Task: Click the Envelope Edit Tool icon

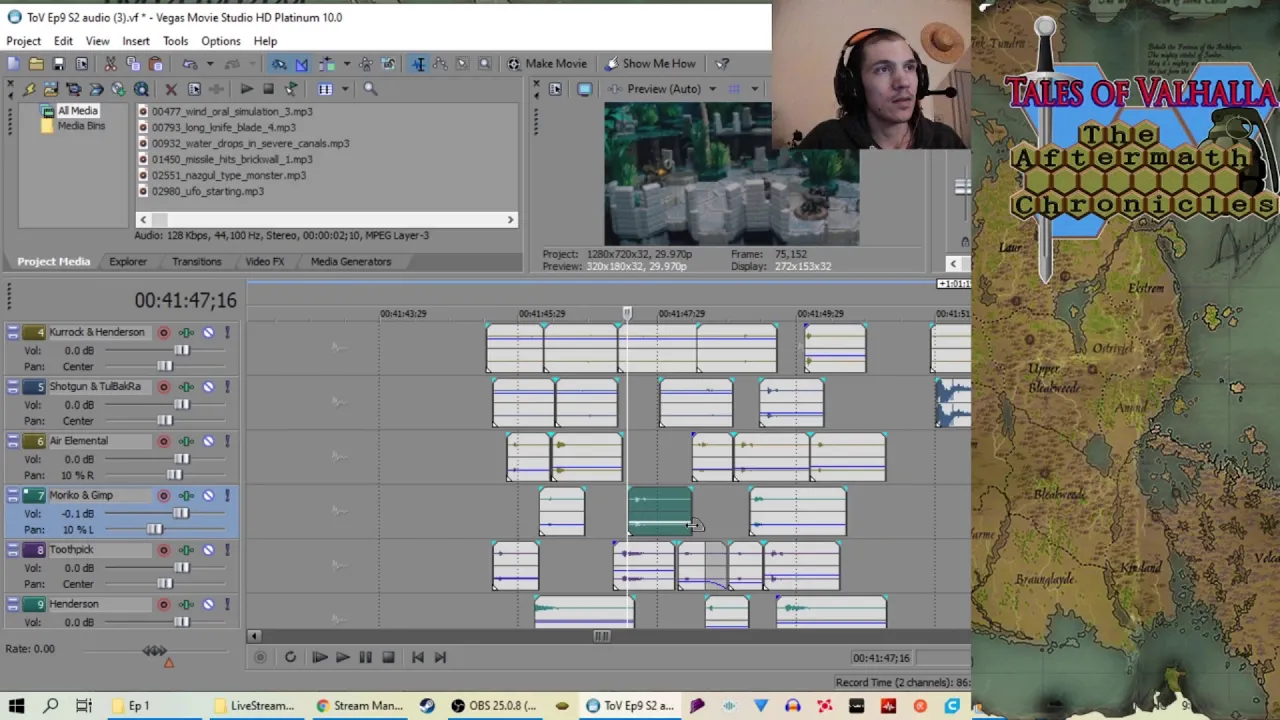Action: tap(440, 63)
